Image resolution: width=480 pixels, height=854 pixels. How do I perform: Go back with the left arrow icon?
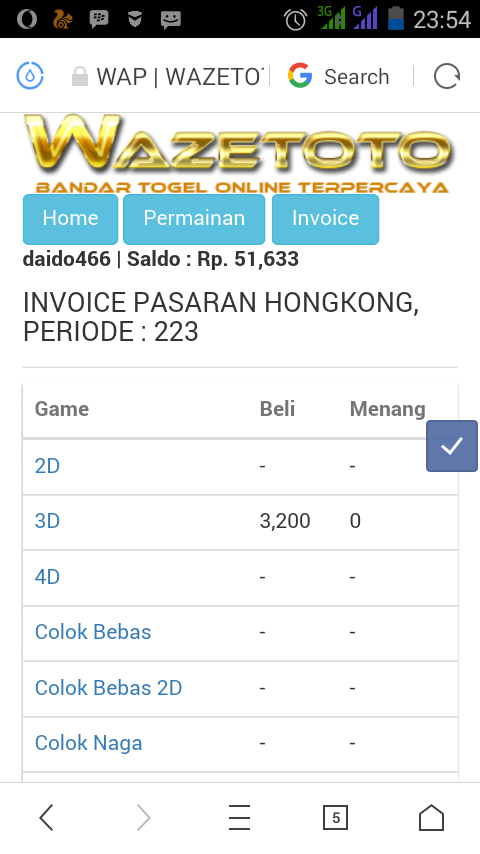coord(47,818)
